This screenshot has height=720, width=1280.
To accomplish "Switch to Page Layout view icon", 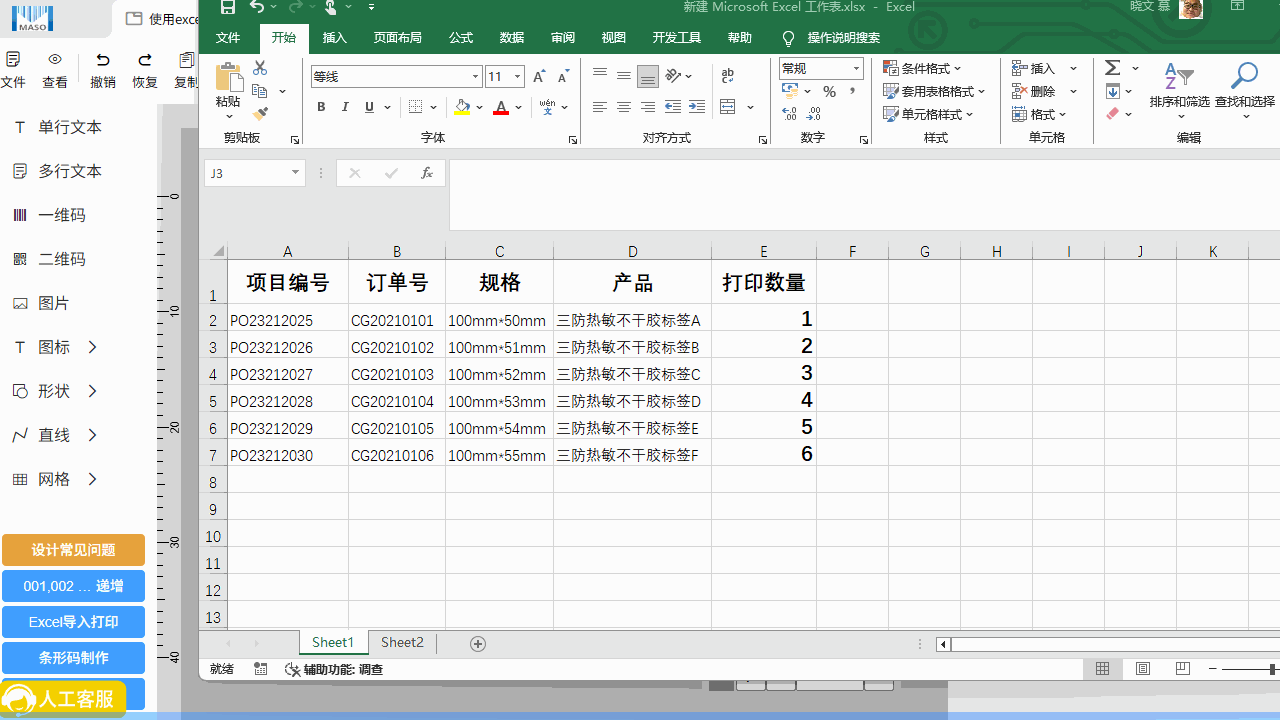I will (x=1143, y=669).
